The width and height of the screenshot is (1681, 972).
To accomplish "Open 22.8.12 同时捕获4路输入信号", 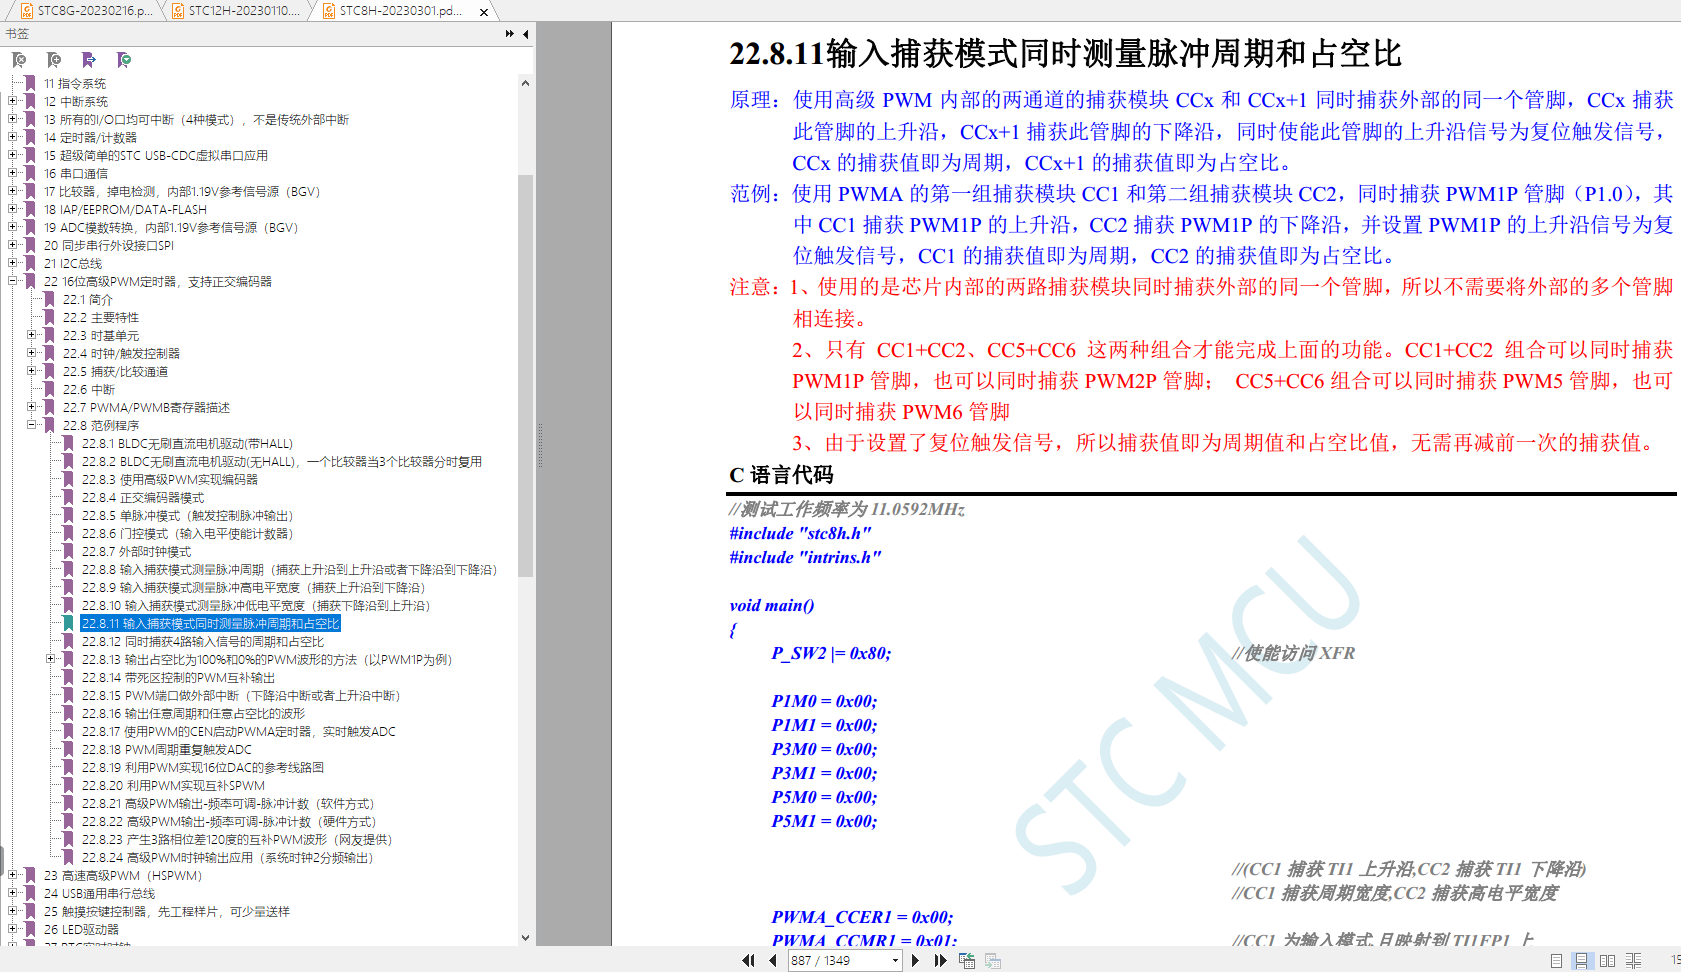I will point(203,641).
